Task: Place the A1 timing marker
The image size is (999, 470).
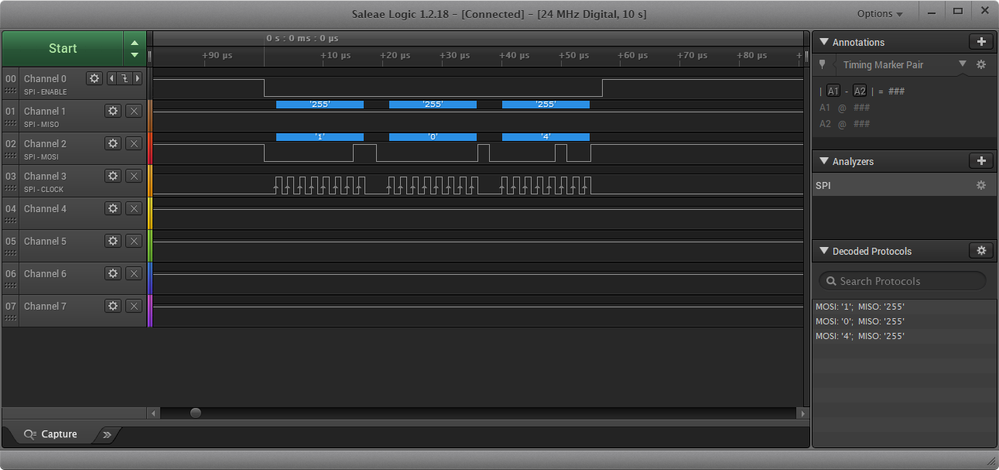Action: (x=833, y=91)
